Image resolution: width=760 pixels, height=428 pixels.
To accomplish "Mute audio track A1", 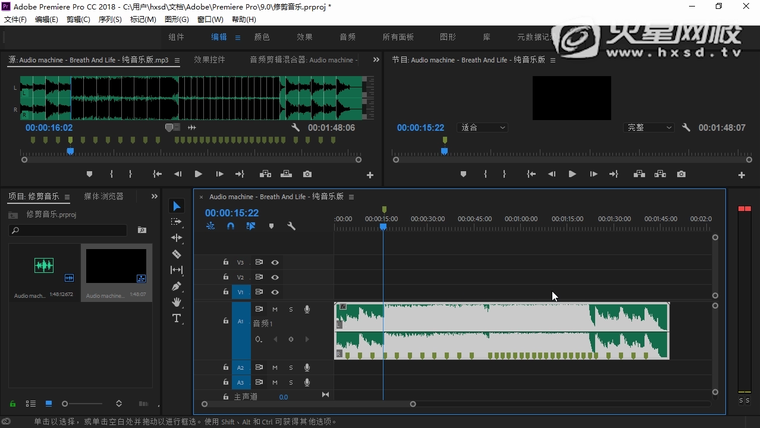I will (275, 309).
